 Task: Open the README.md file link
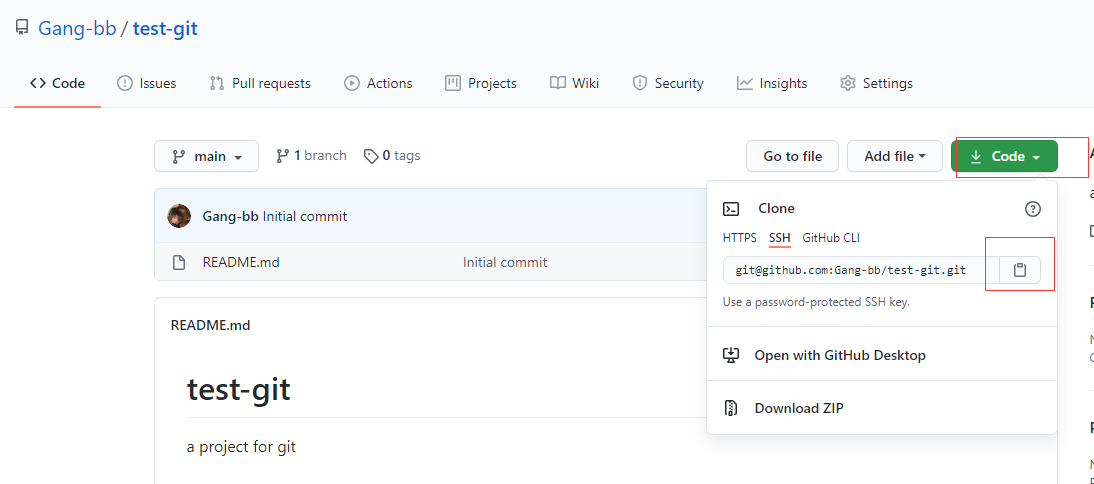(x=241, y=263)
